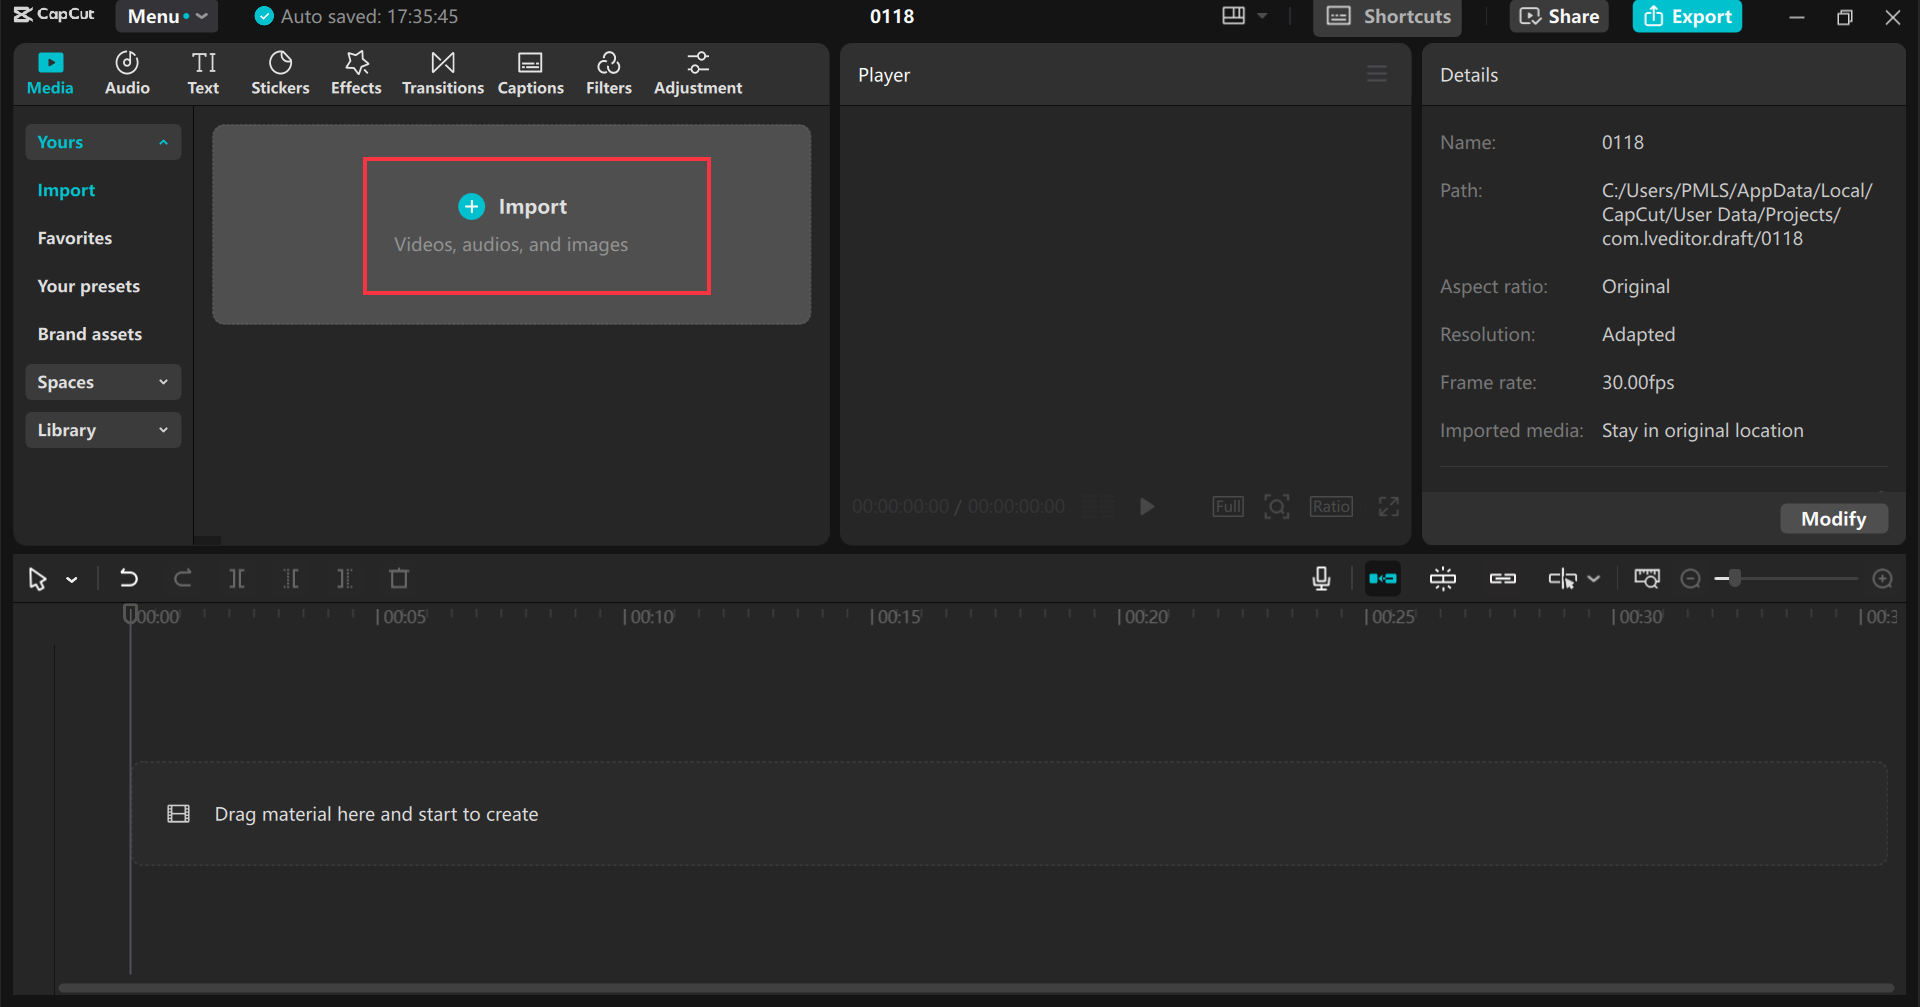Undo the last action
This screenshot has width=1920, height=1007.
click(x=129, y=578)
